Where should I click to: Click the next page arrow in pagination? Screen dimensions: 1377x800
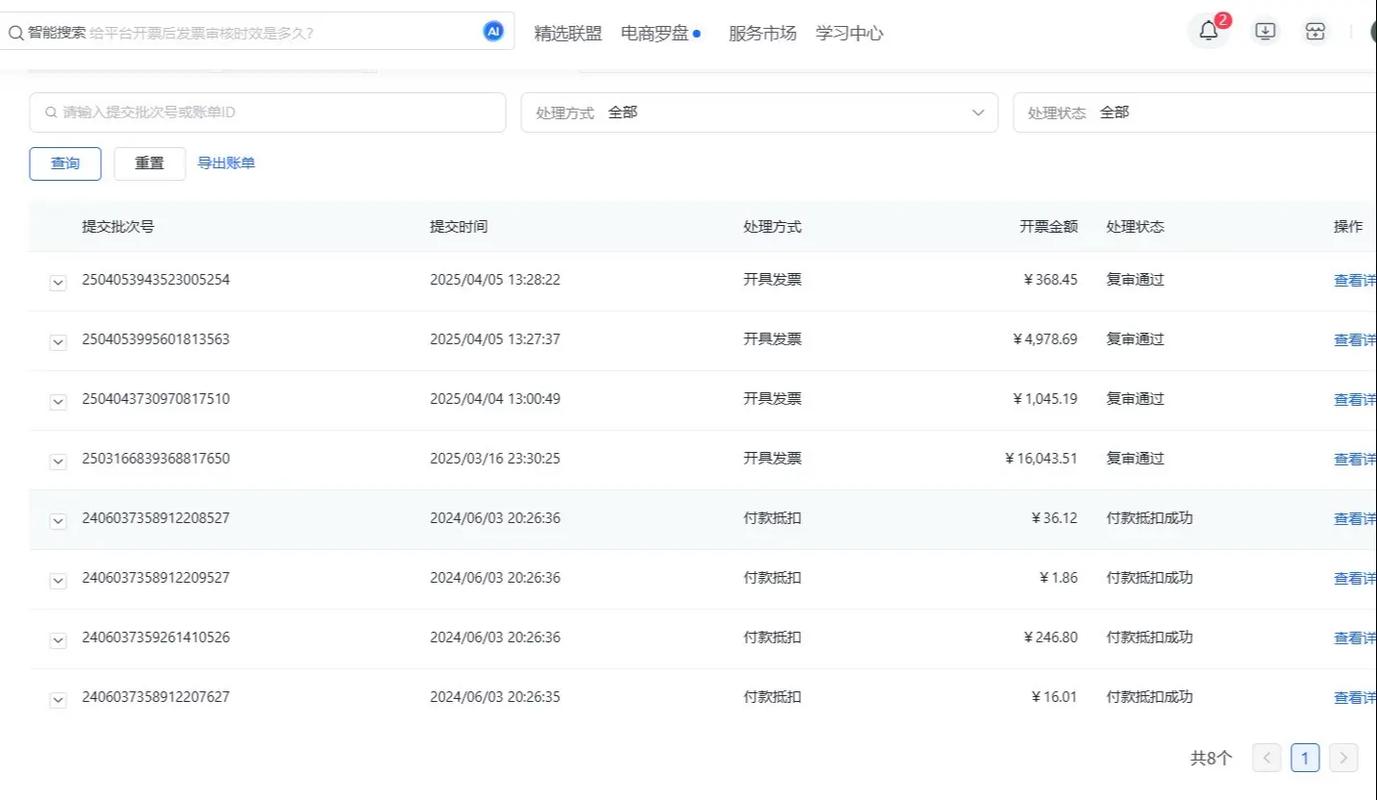1343,757
